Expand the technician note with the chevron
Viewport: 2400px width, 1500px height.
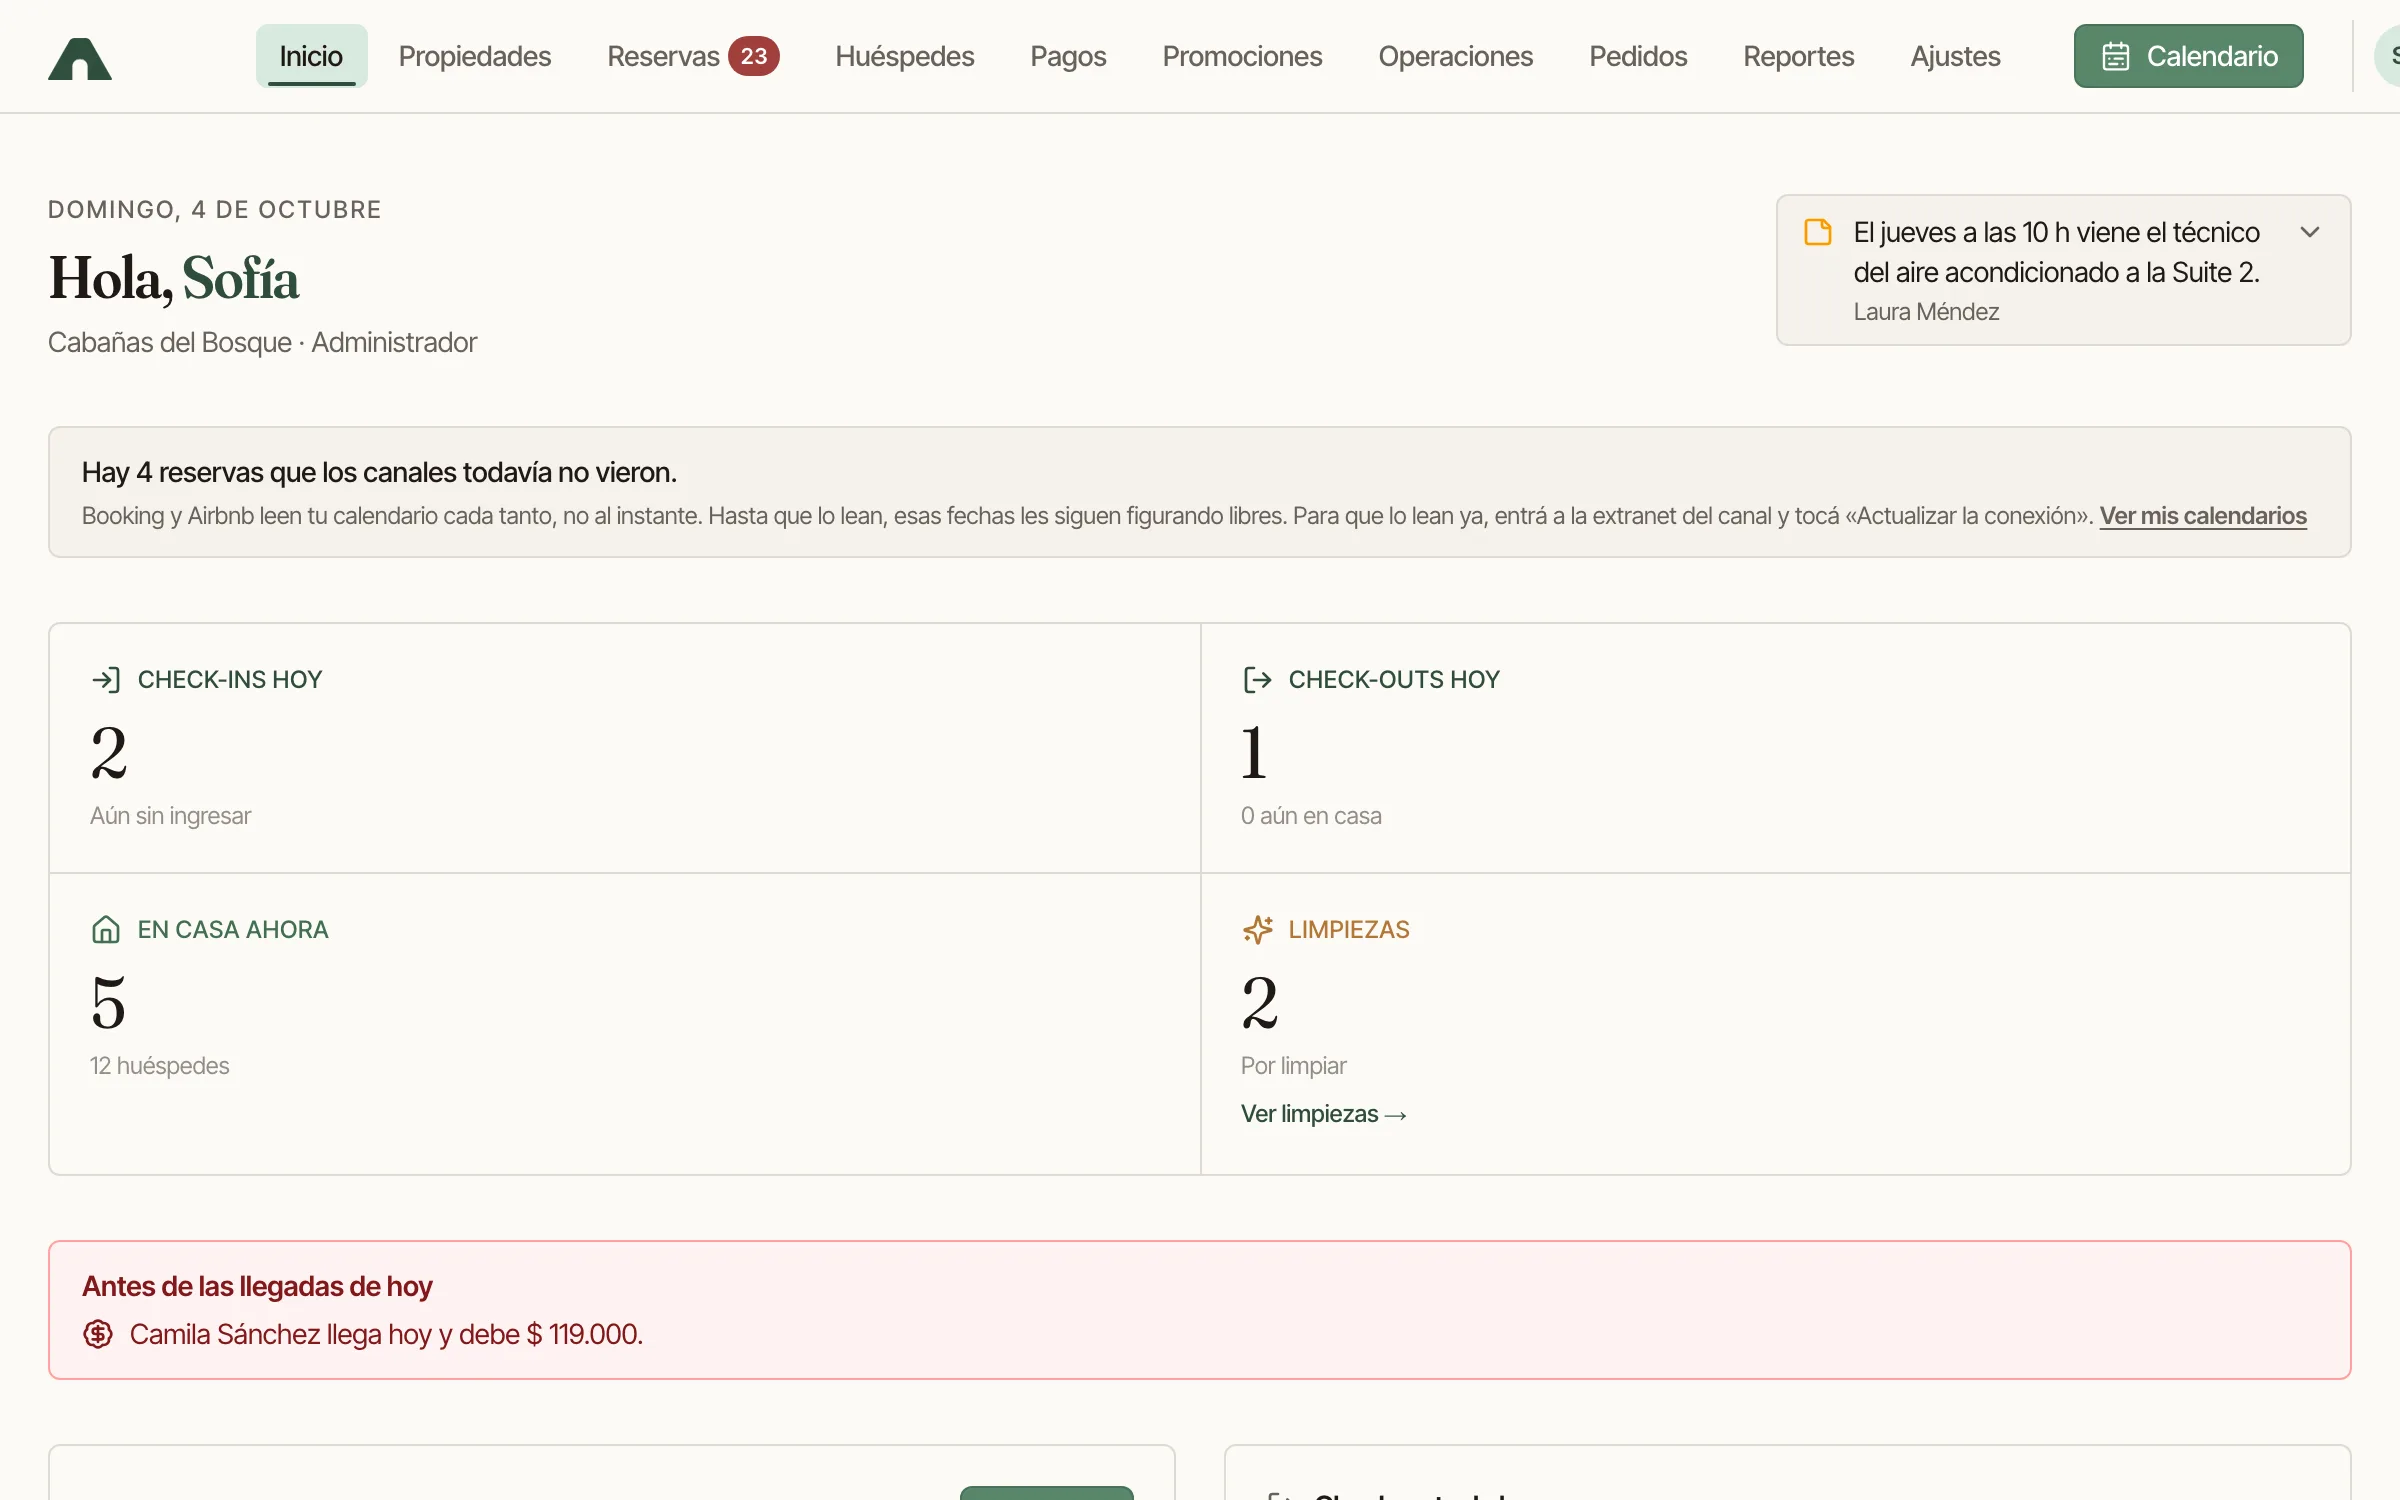[2309, 232]
